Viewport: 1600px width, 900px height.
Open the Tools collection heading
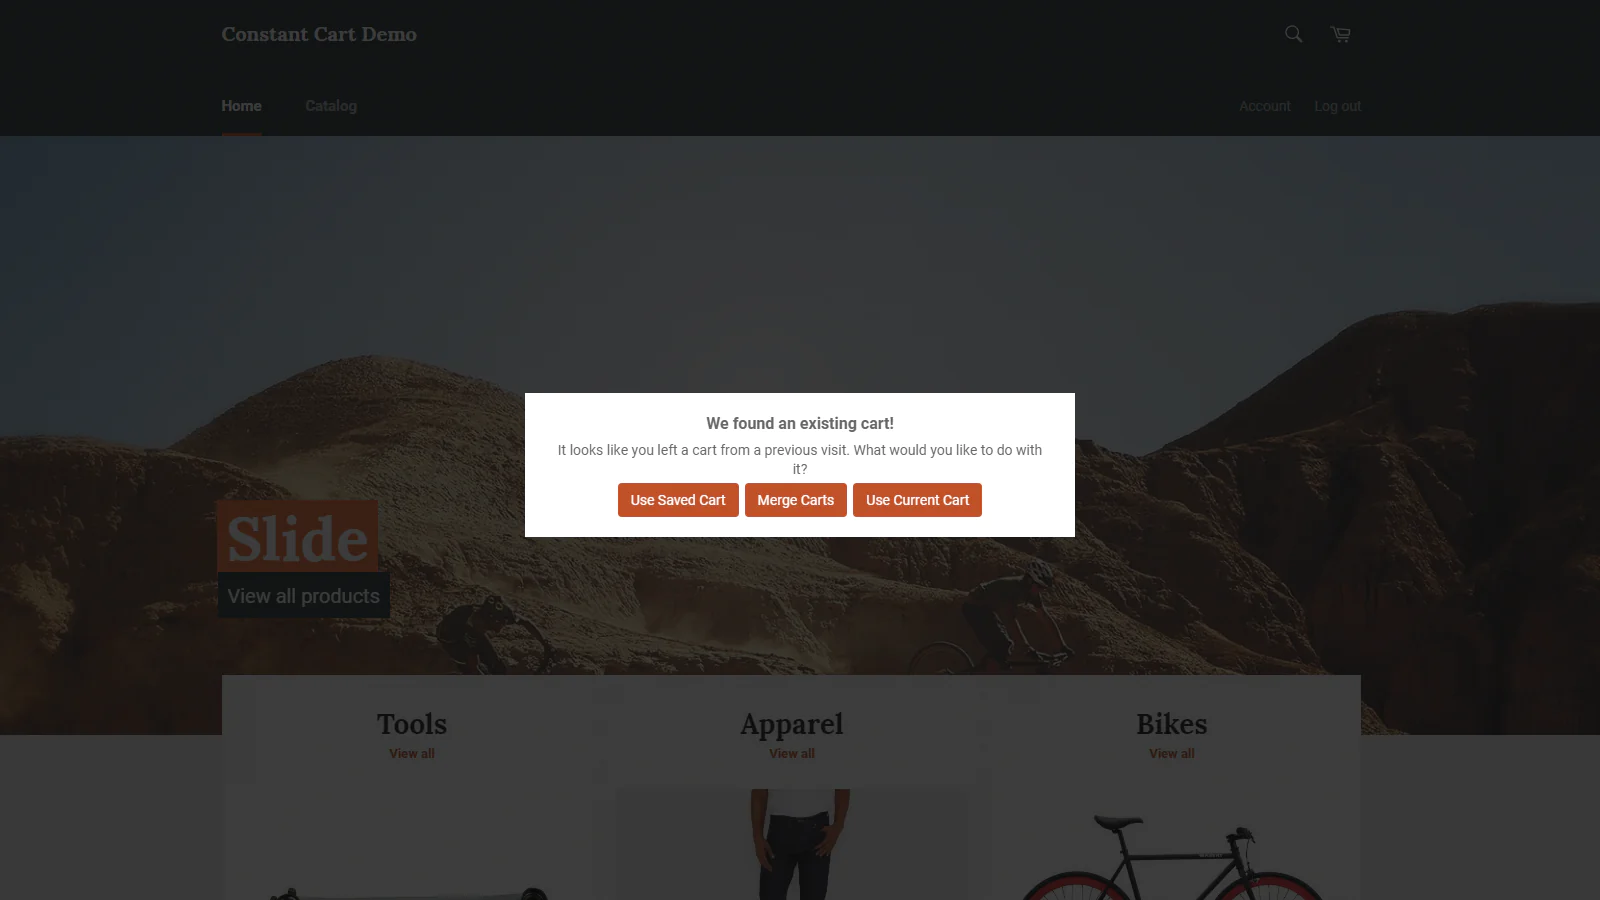click(x=412, y=724)
